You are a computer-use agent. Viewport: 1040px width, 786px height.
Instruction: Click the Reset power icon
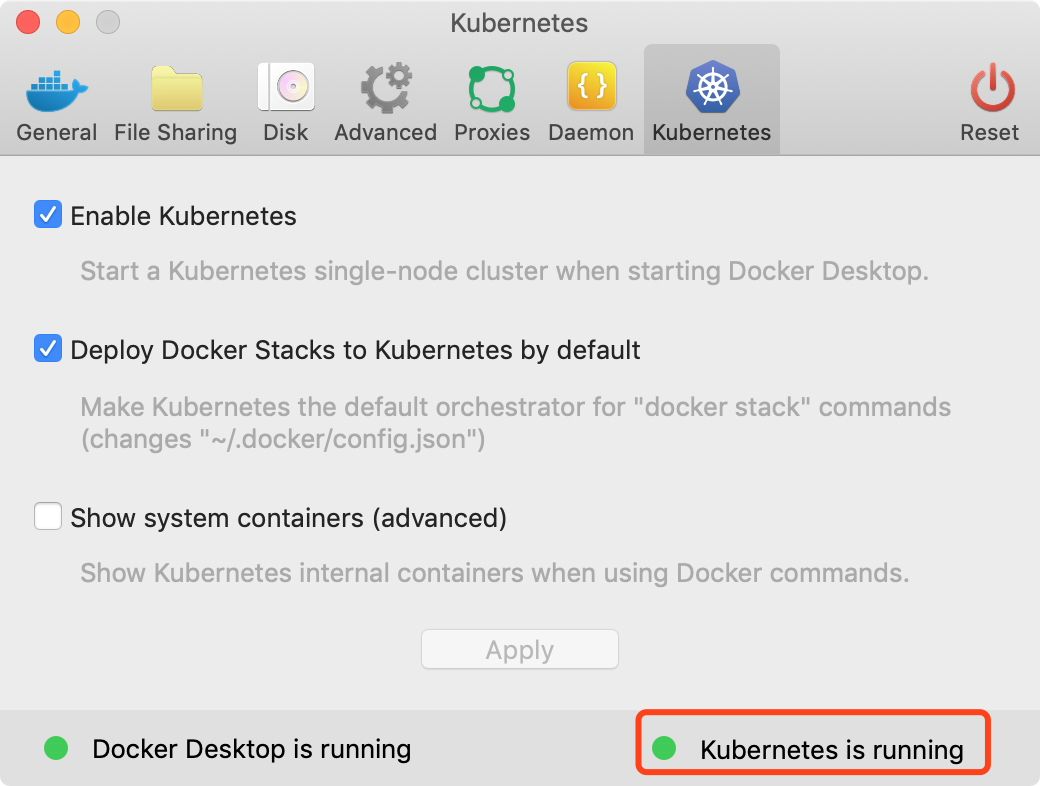click(x=990, y=89)
